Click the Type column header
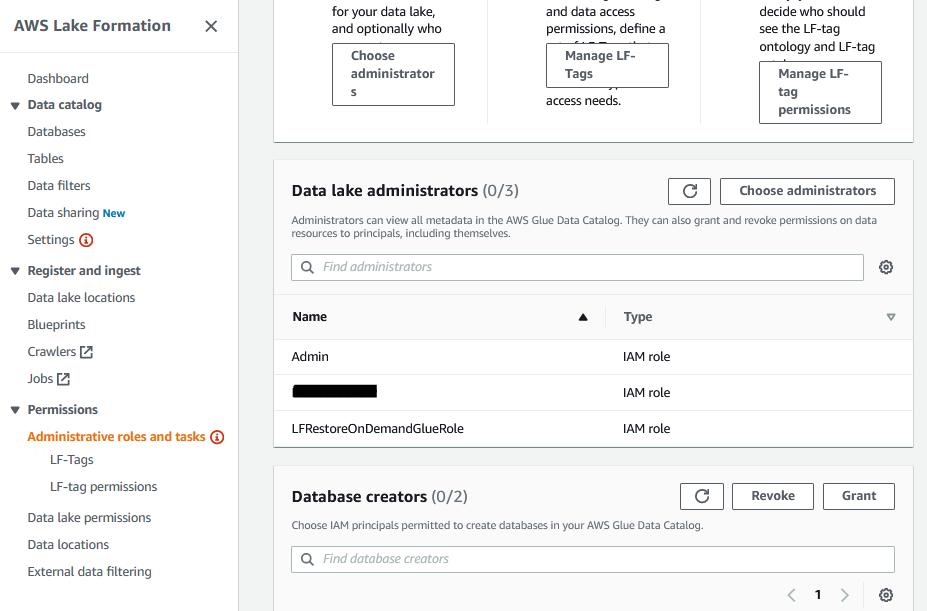Image resolution: width=927 pixels, height=611 pixels. (x=638, y=317)
